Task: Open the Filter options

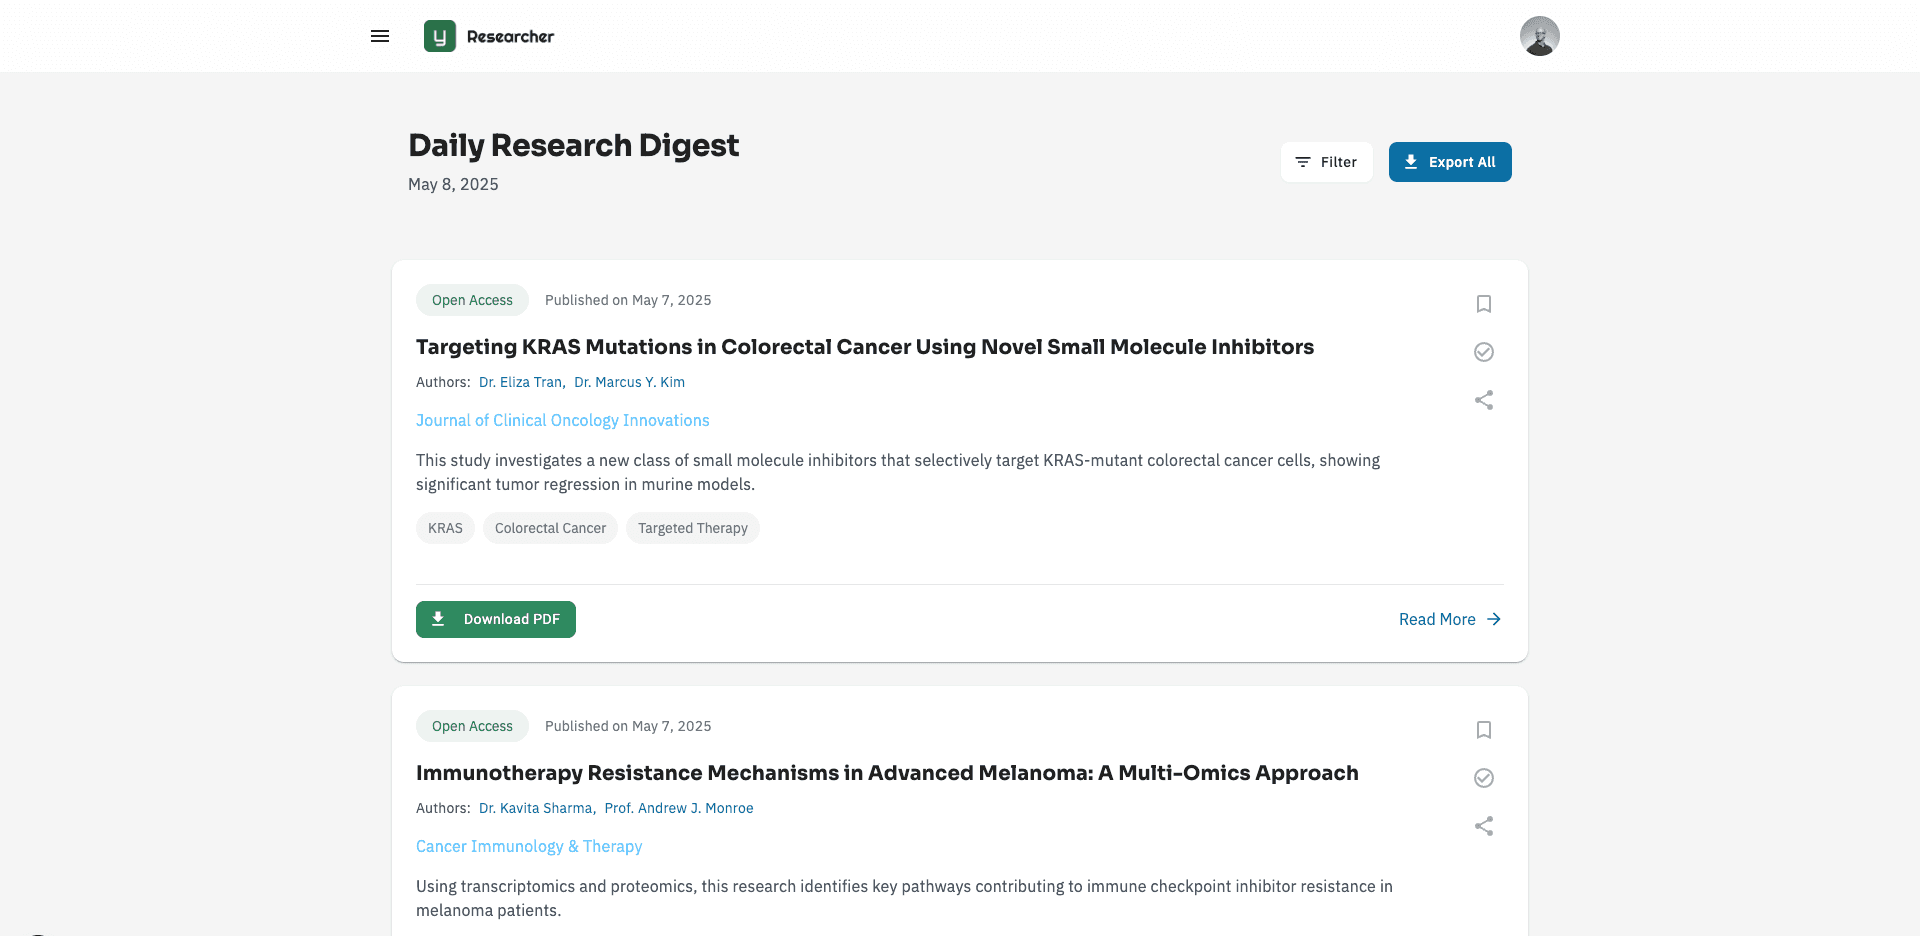Action: tap(1326, 162)
